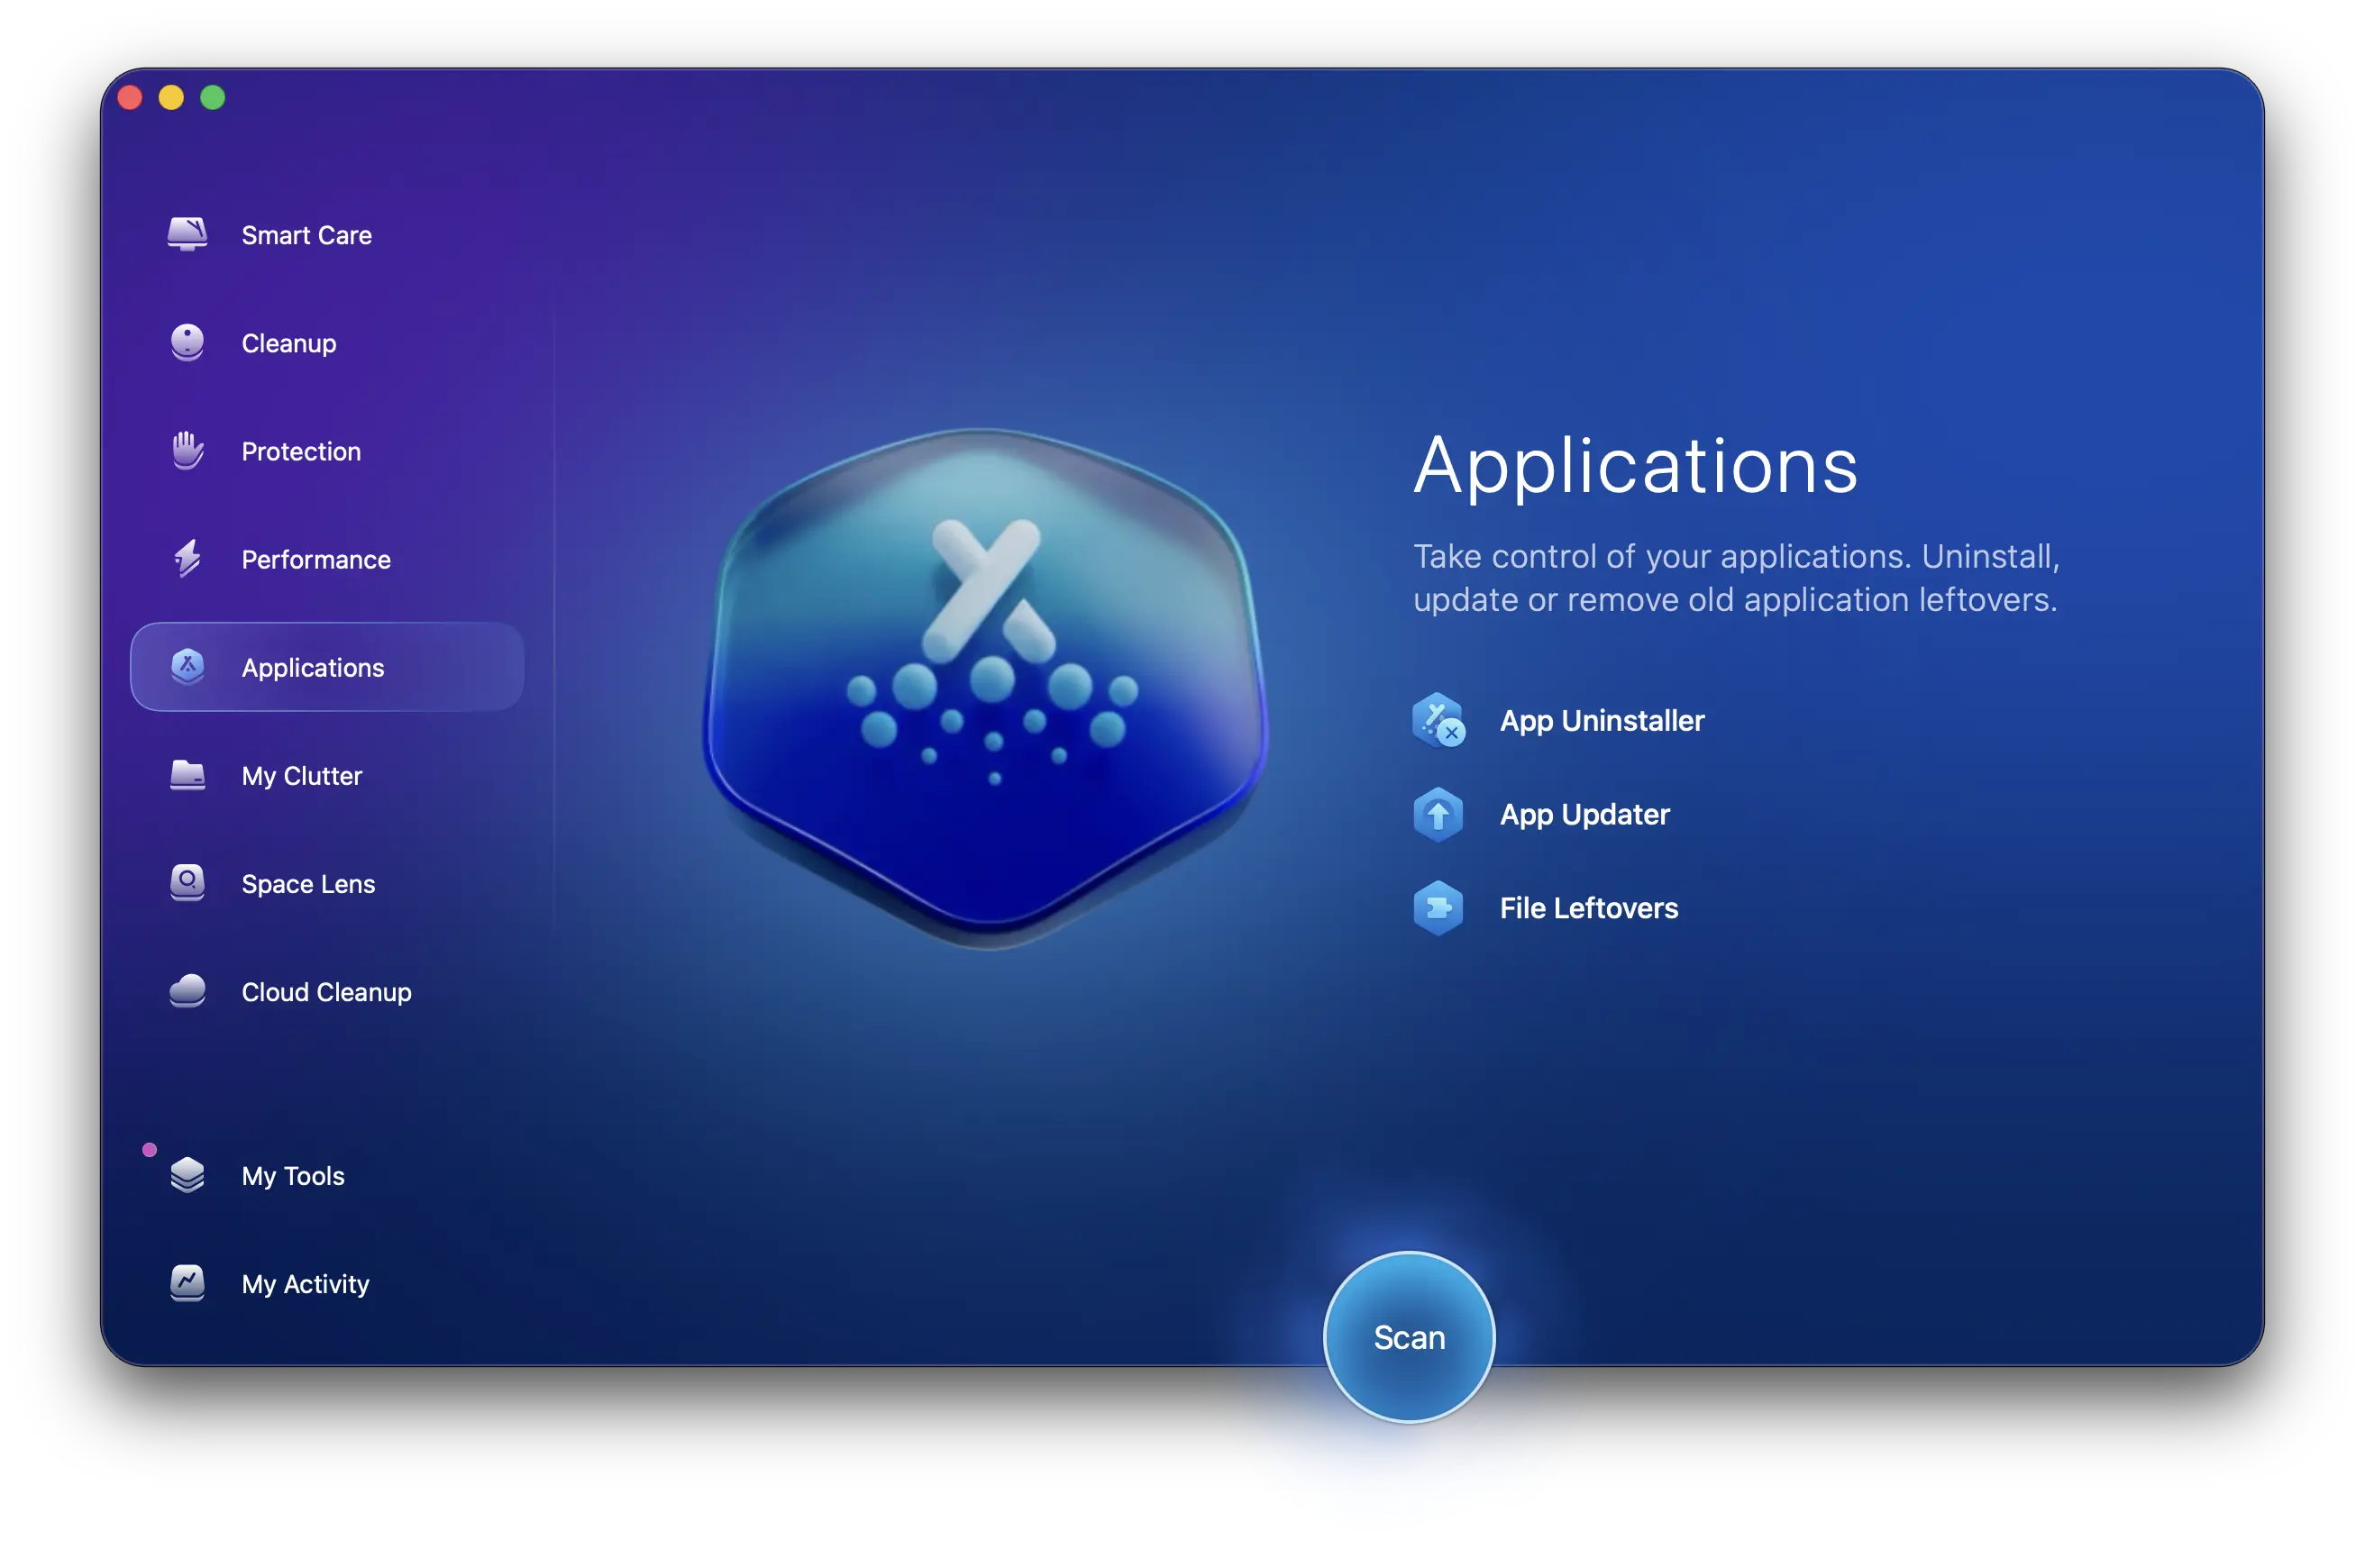Click the My Clutter folder icon
Viewport: 2365px width, 1568px height.
(187, 775)
